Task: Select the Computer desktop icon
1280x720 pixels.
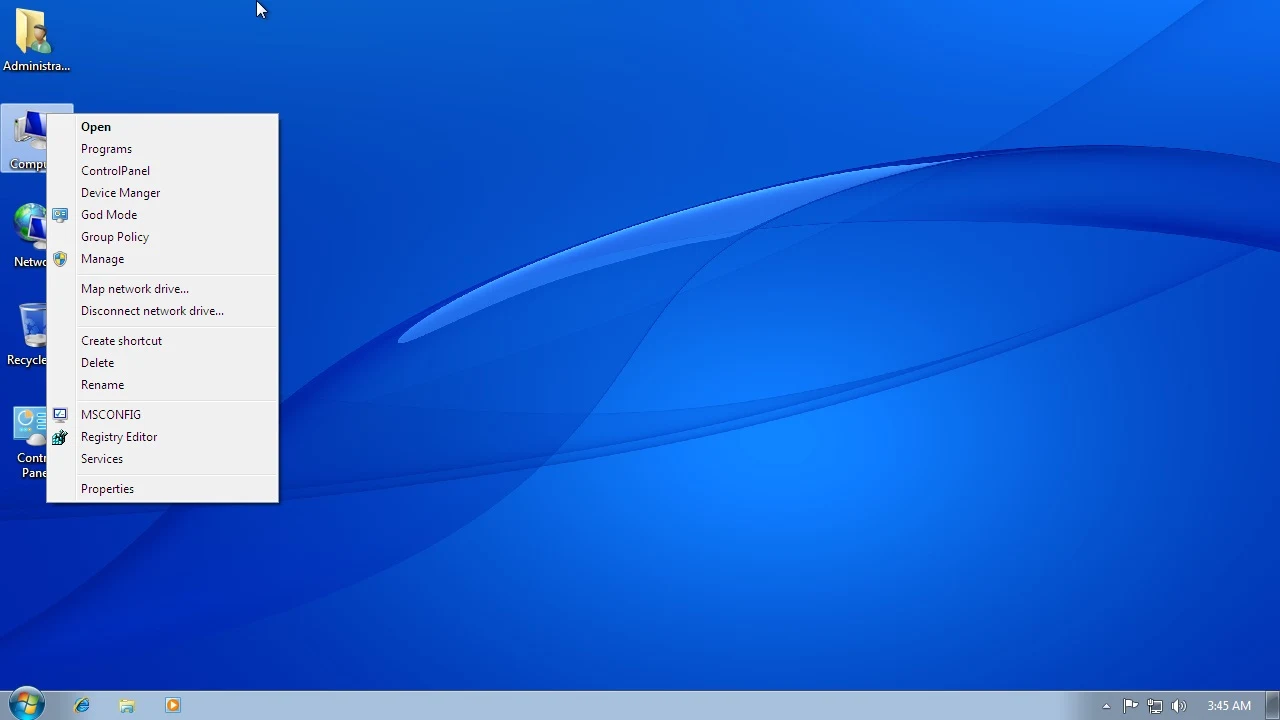Action: [24, 138]
